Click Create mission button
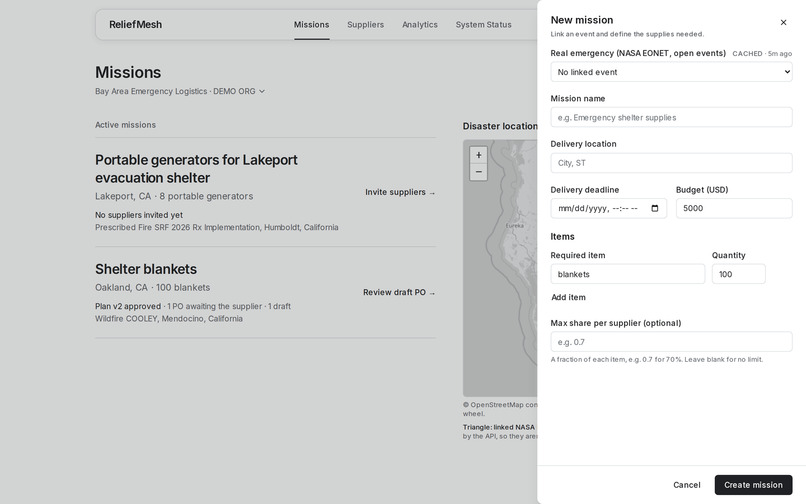The height and width of the screenshot is (504, 806). click(753, 485)
